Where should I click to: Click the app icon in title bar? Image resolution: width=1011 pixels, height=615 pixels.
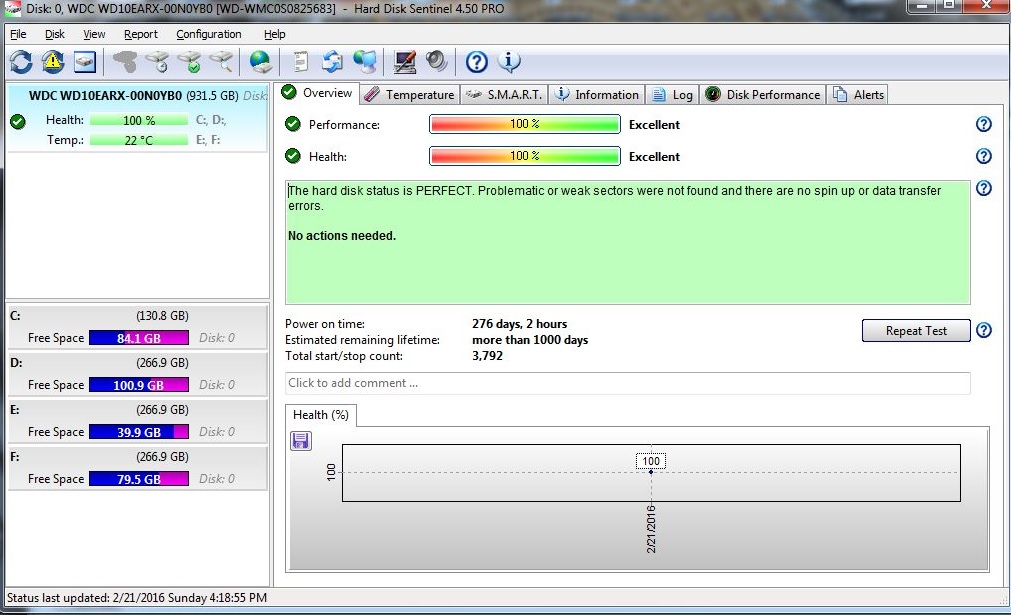click(12, 8)
